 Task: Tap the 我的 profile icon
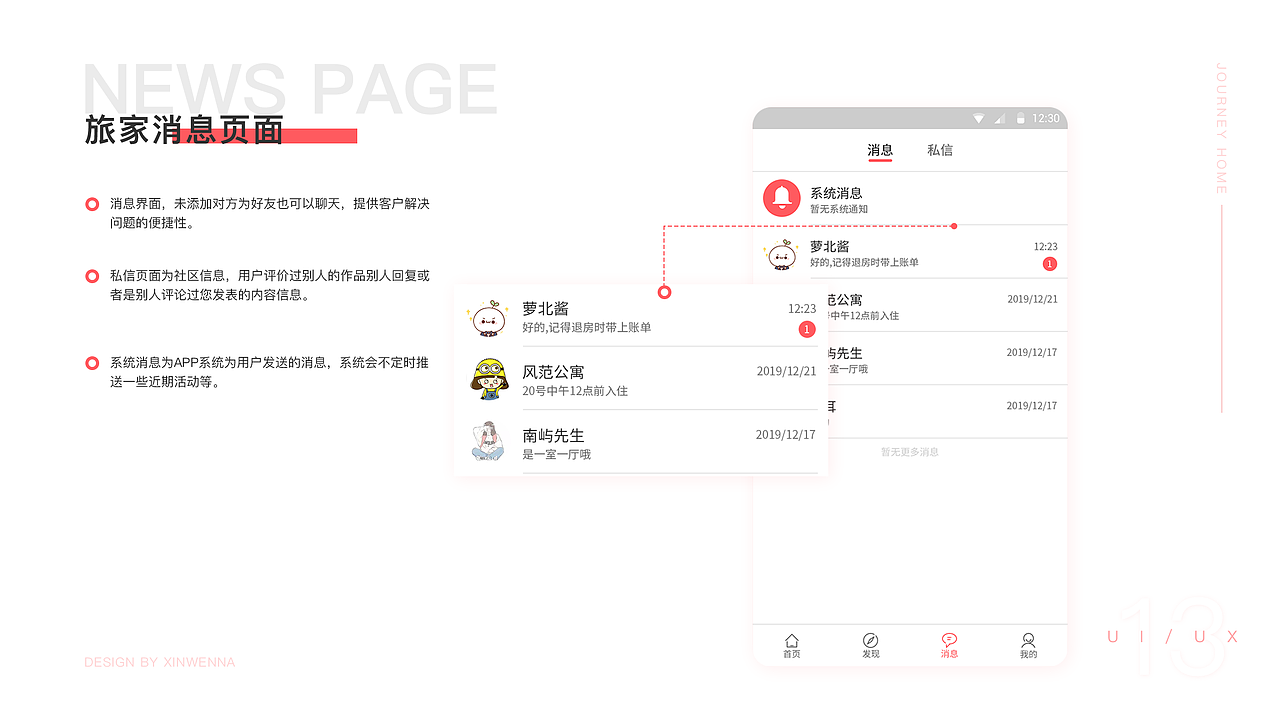(x=1028, y=640)
